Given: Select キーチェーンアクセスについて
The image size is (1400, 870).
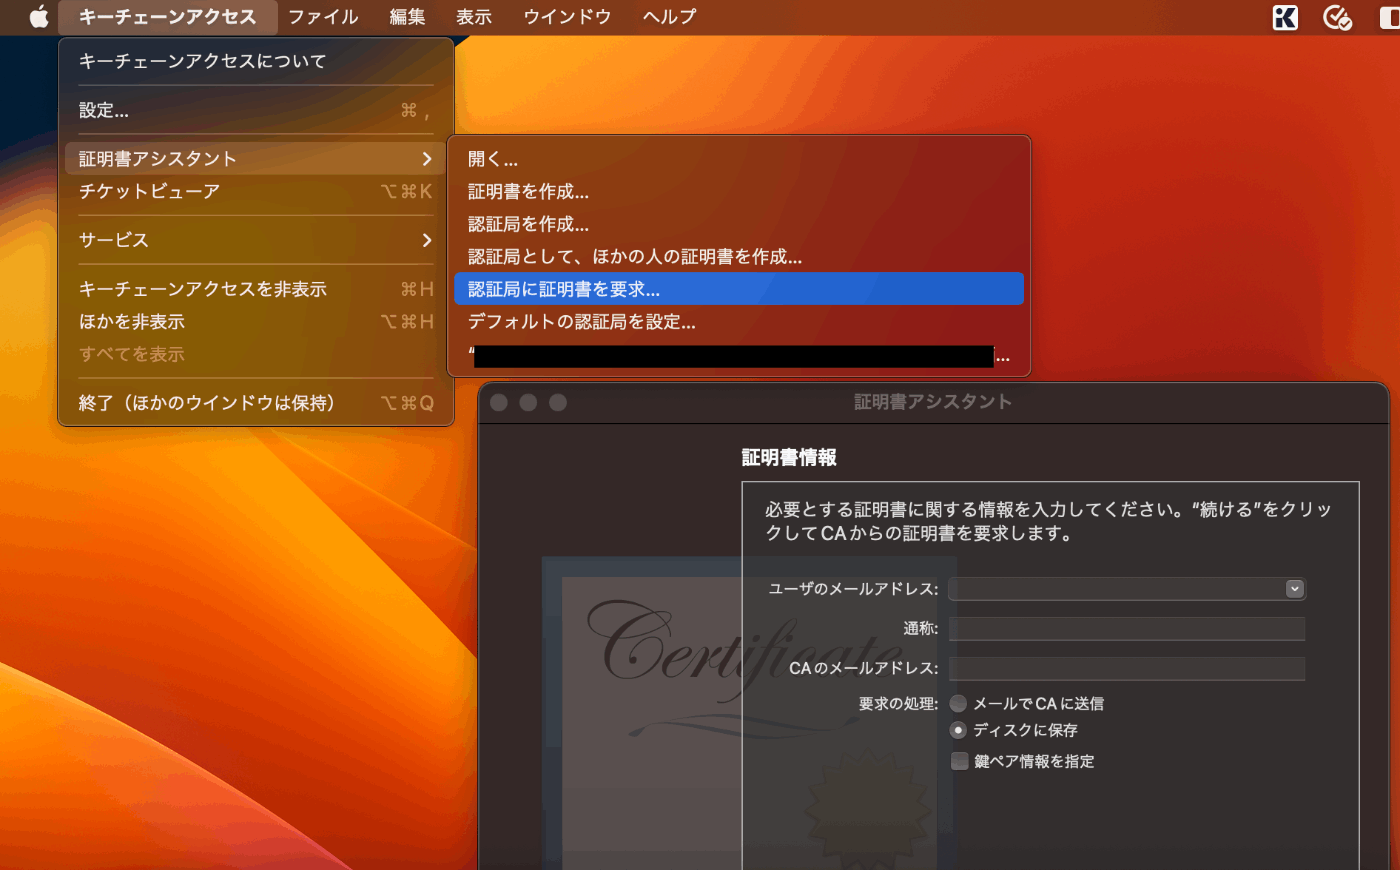Looking at the screenshot, I should tap(256, 61).
